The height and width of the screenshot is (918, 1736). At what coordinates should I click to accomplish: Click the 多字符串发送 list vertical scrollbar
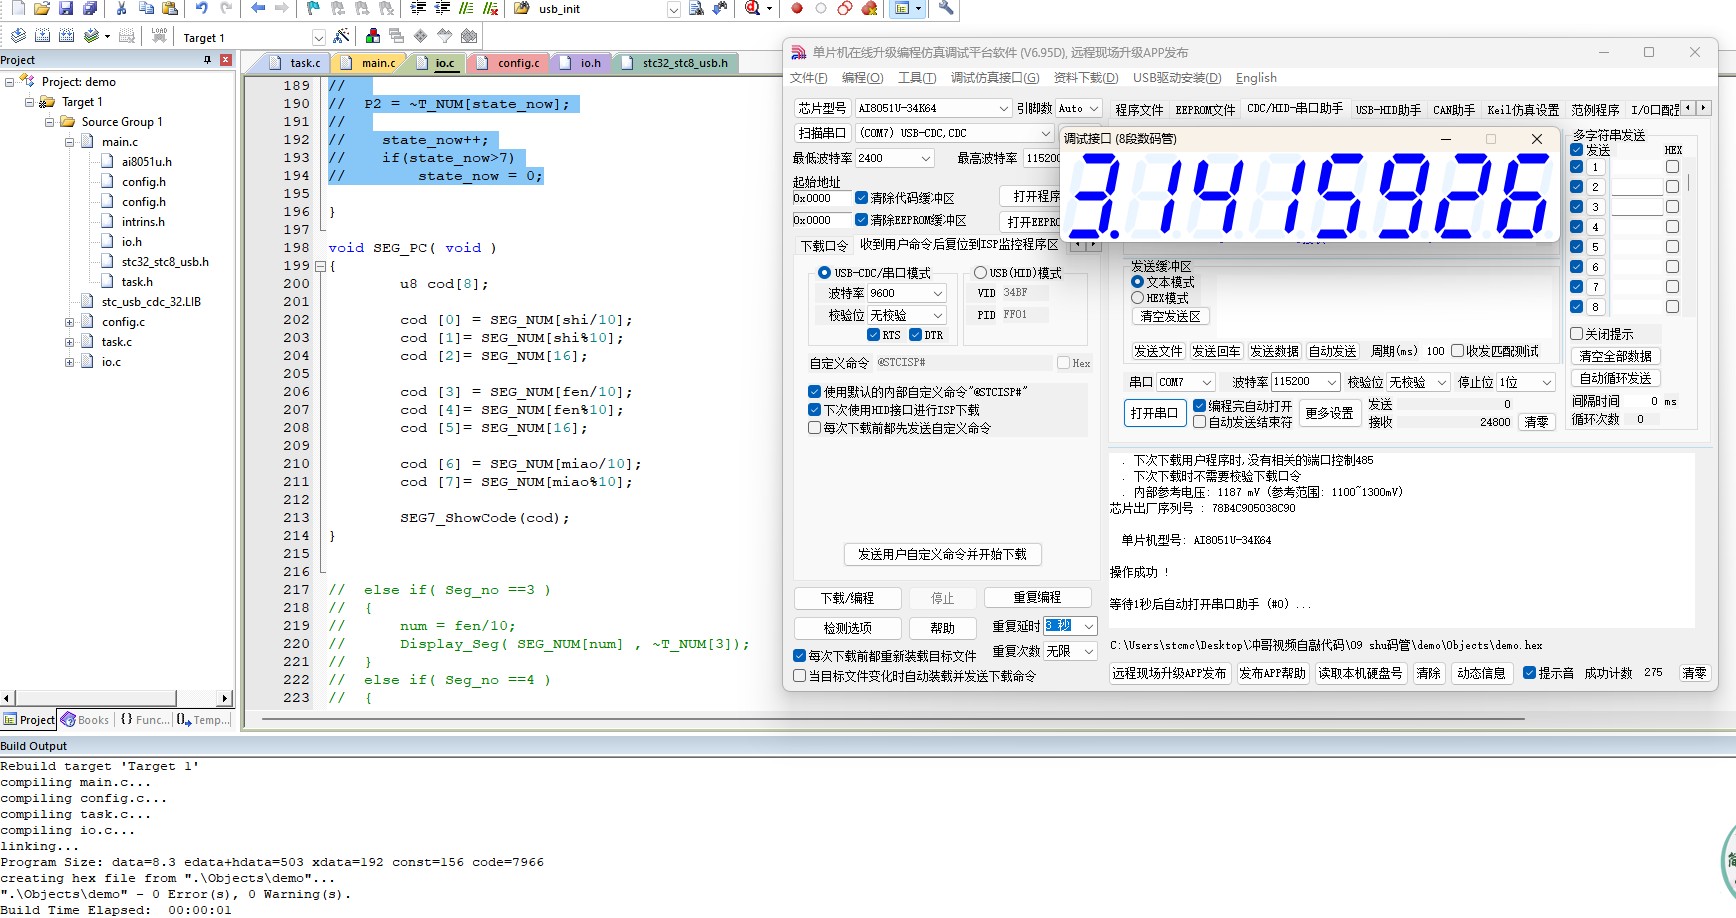(x=1689, y=183)
